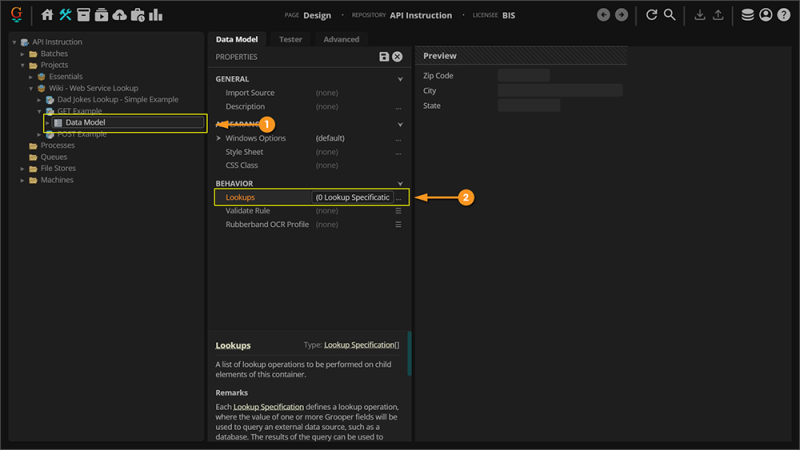Screen dimensions: 800x450
Task: Click the Zip Code preview field
Action: [523, 76]
